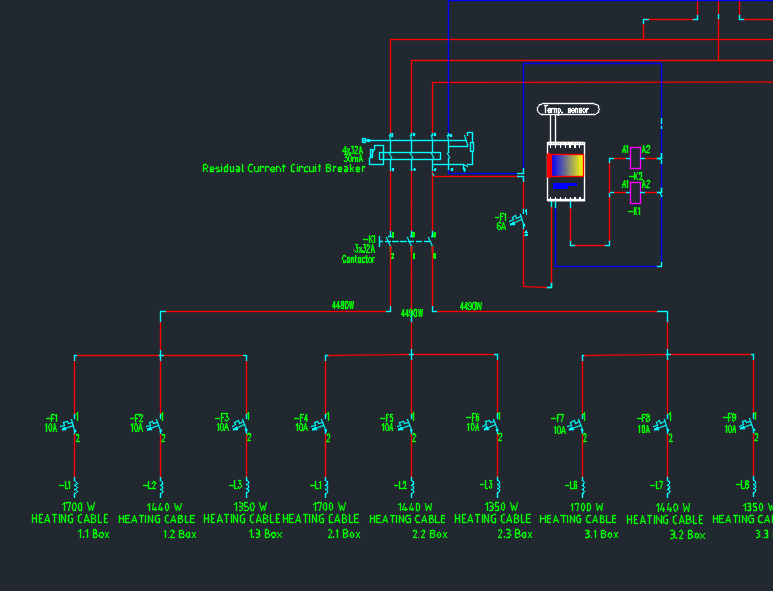The height and width of the screenshot is (591, 773).
Task: Click the heating coil symbol above 2.1 Box
Action: [x=326, y=487]
